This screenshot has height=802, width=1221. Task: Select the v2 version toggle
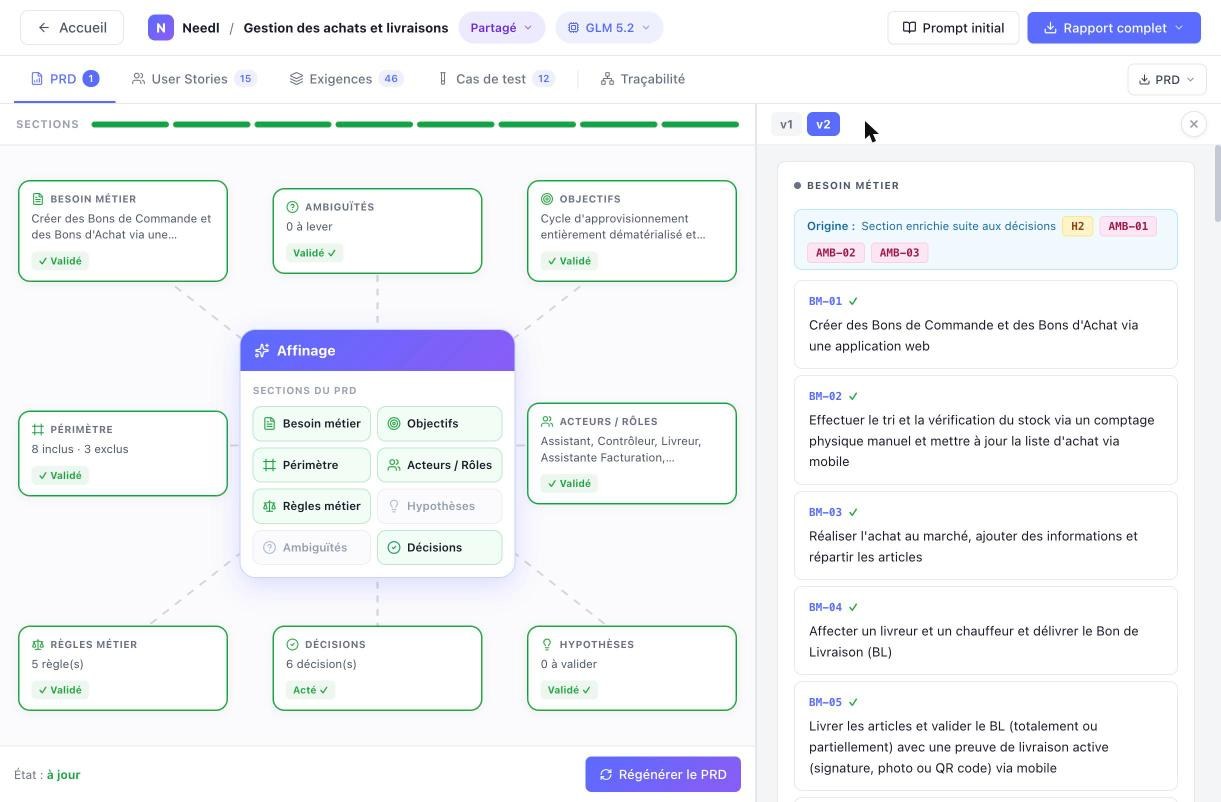point(823,125)
